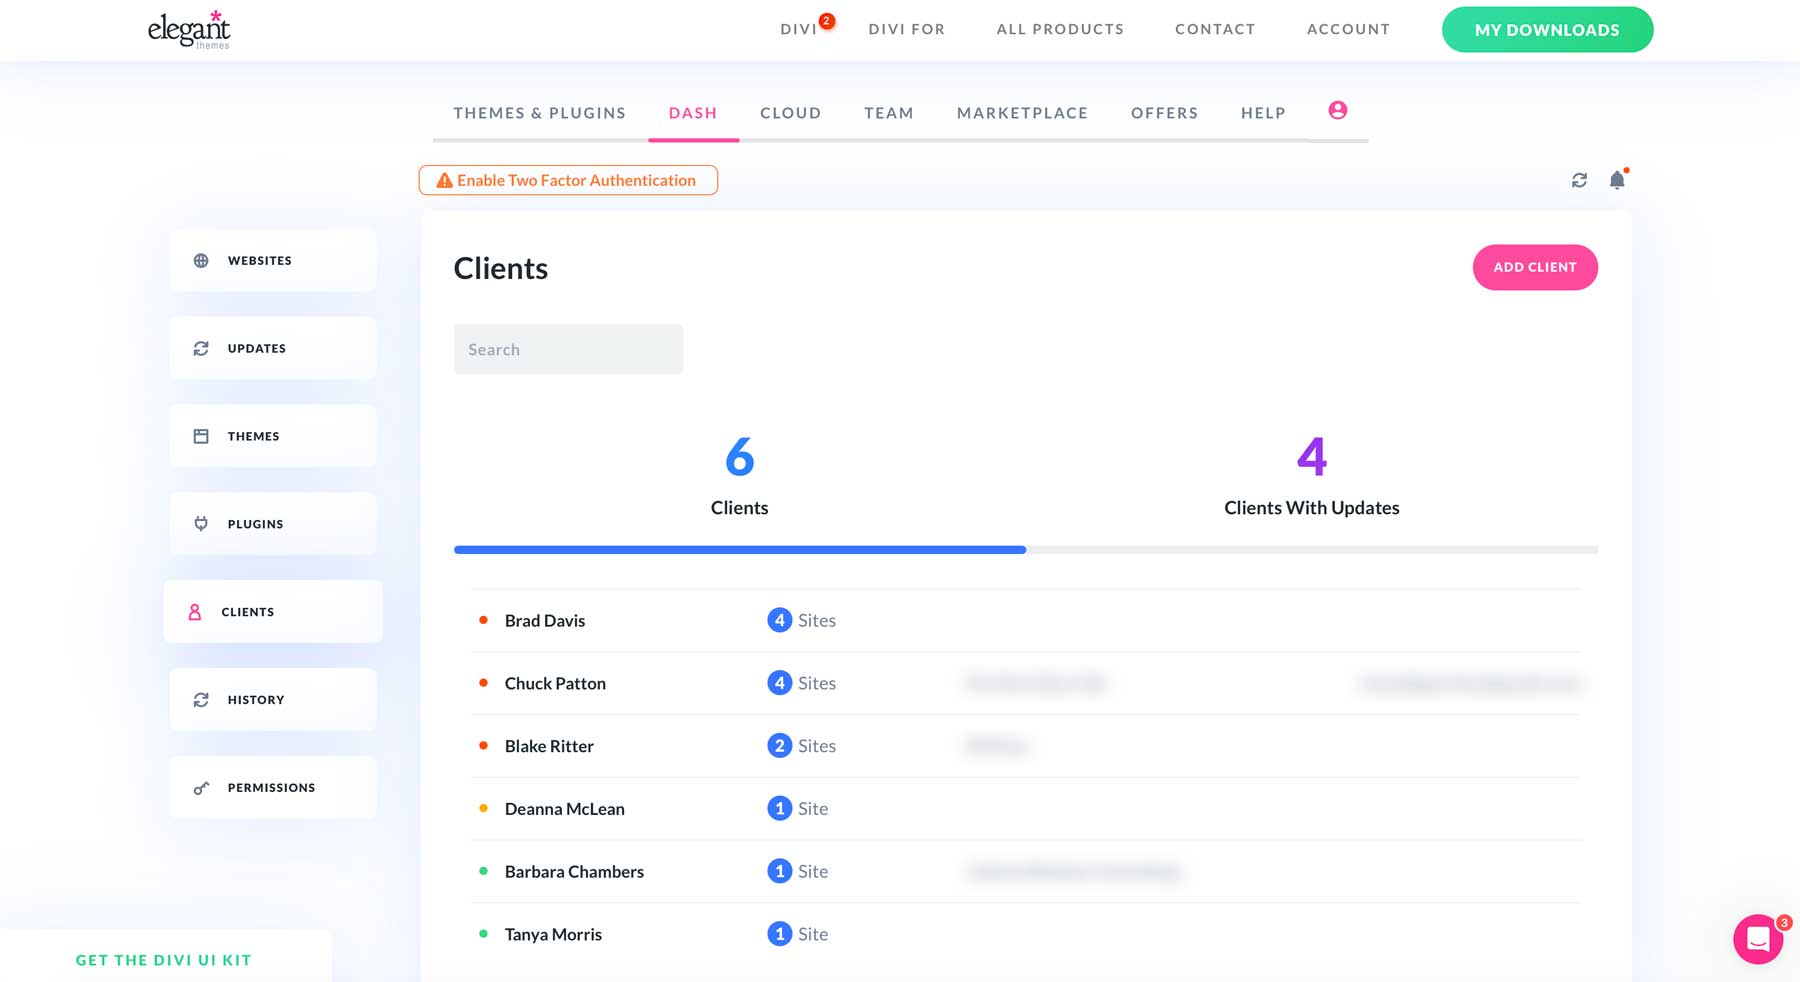Open the CONTACT menu item
The image size is (1800, 982).
pos(1215,29)
